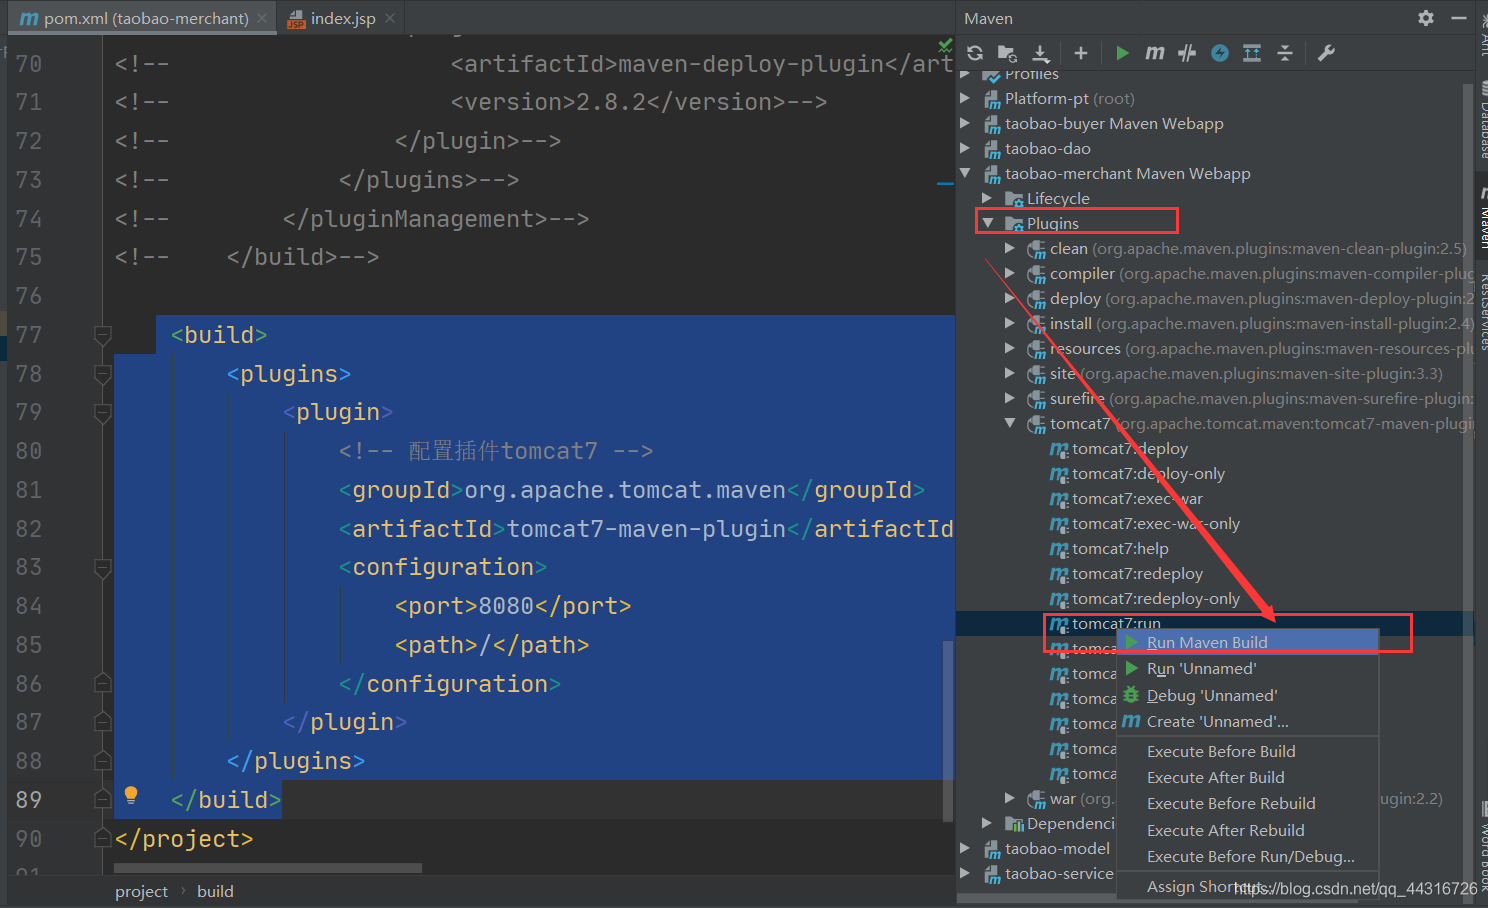Open Maven panel gear options
The width and height of the screenshot is (1488, 908).
[1426, 18]
